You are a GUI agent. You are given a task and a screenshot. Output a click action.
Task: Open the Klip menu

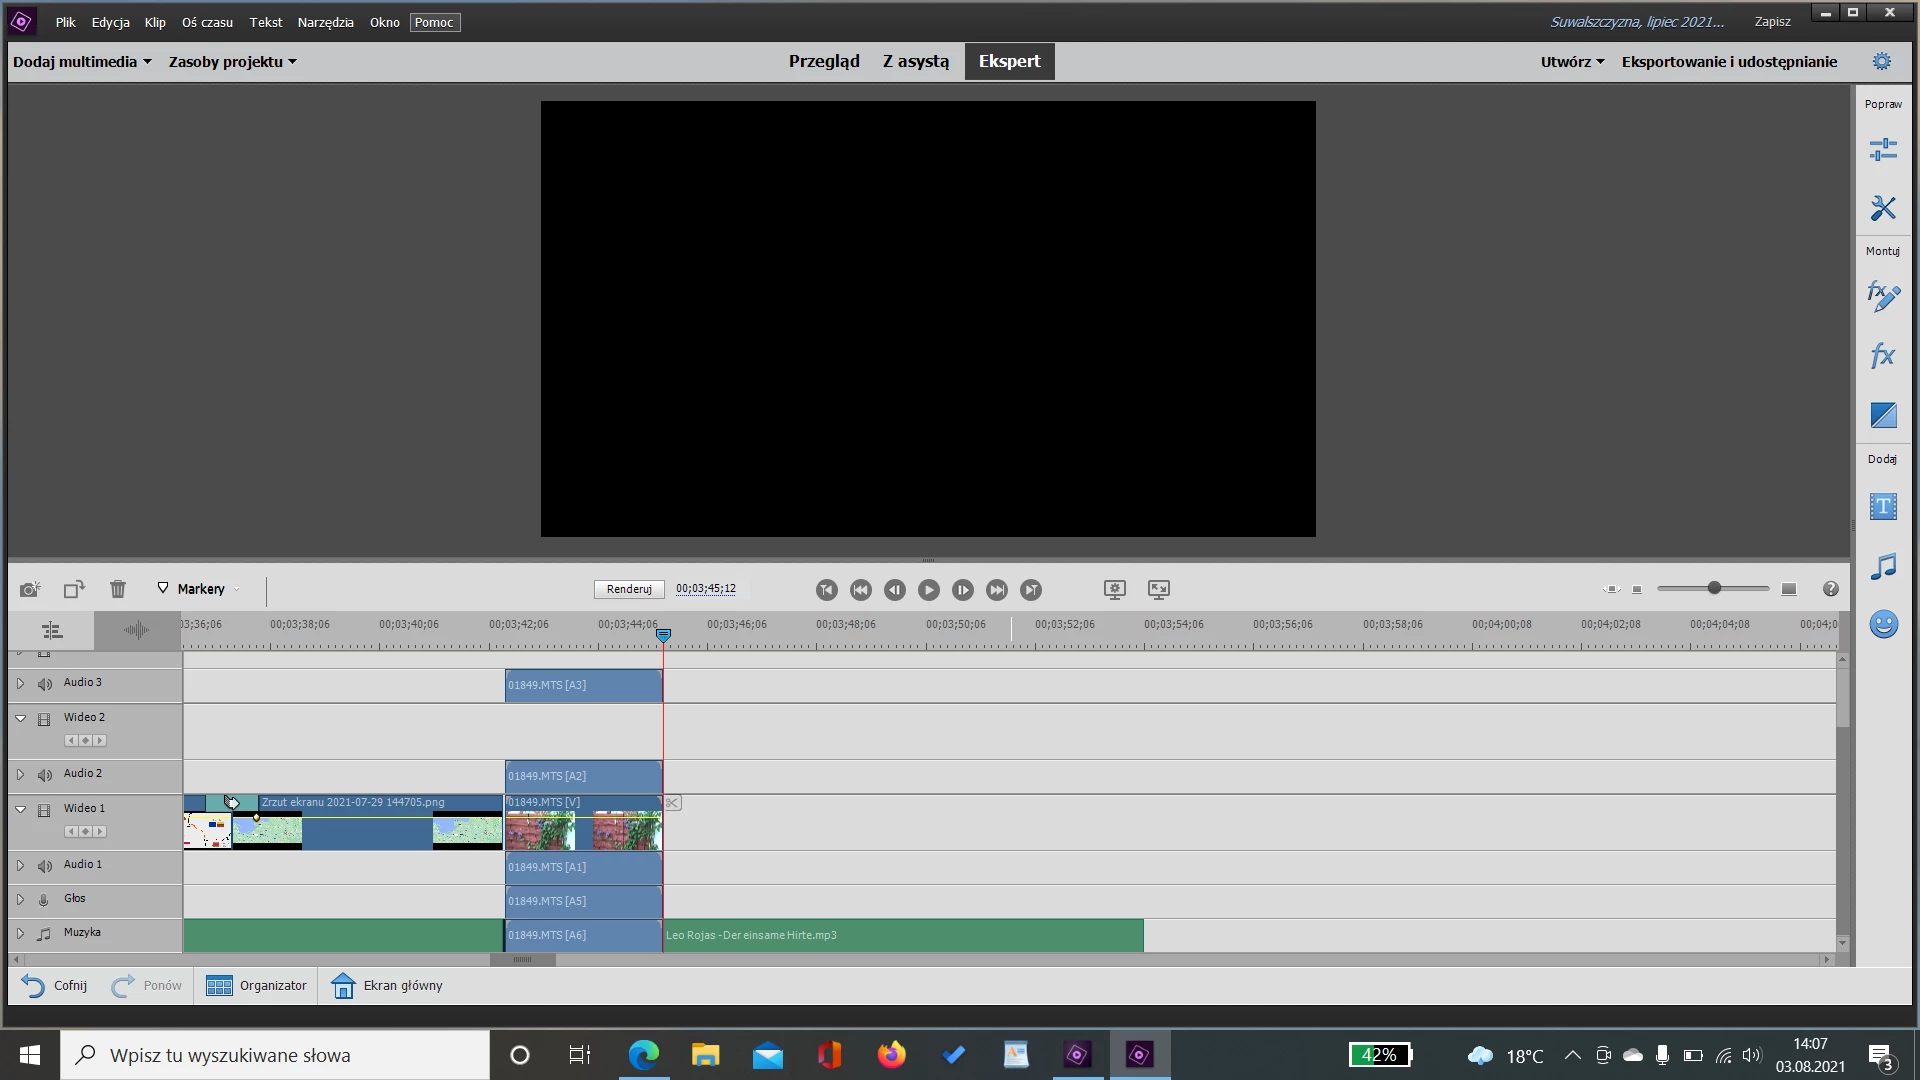tap(155, 22)
